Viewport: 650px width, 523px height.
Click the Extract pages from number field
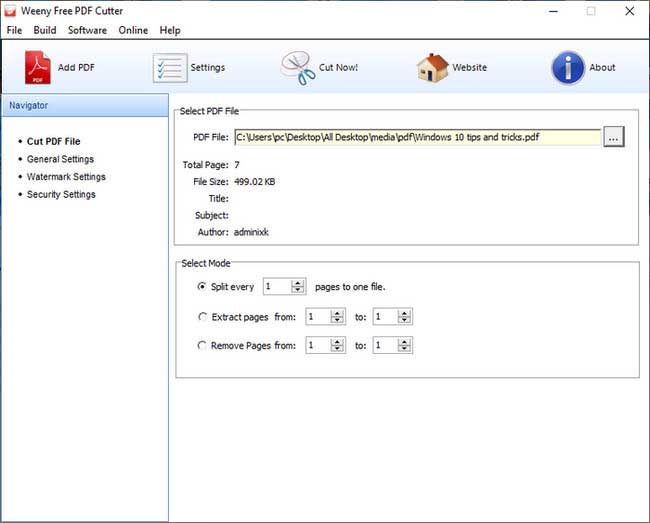(x=318, y=317)
